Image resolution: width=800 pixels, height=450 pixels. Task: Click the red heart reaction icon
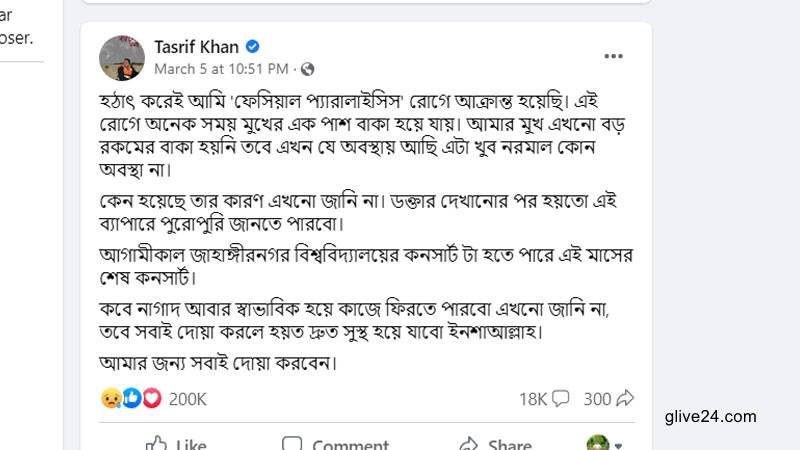(x=151, y=399)
